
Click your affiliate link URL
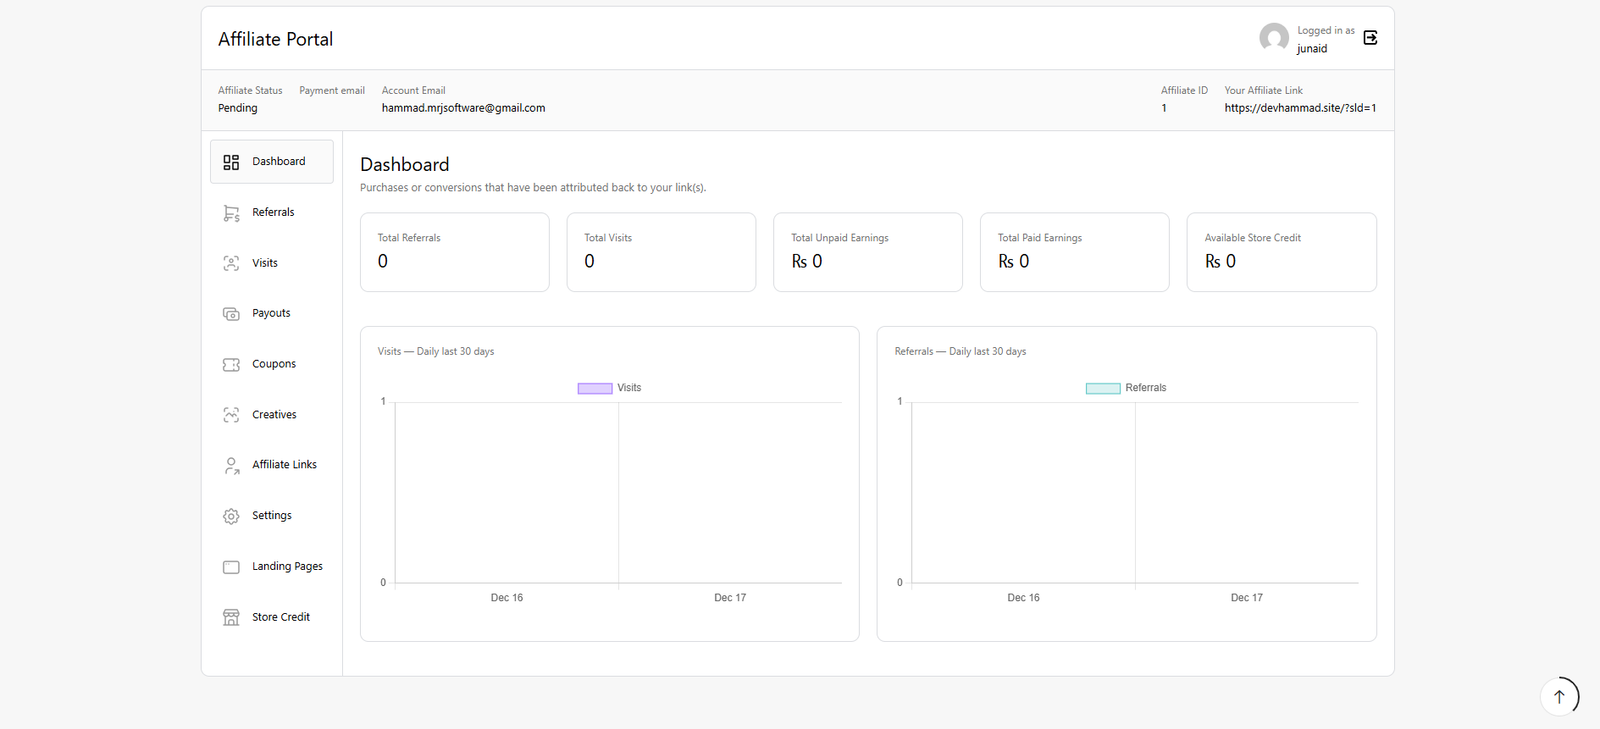coord(1300,108)
